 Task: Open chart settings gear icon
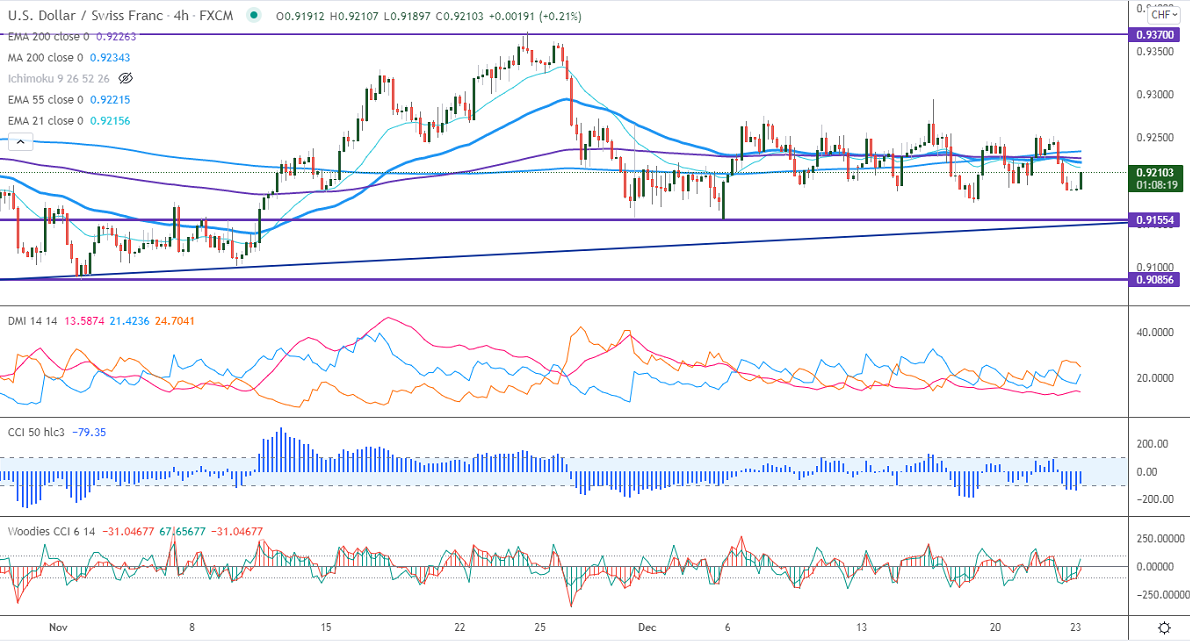click(1164, 628)
